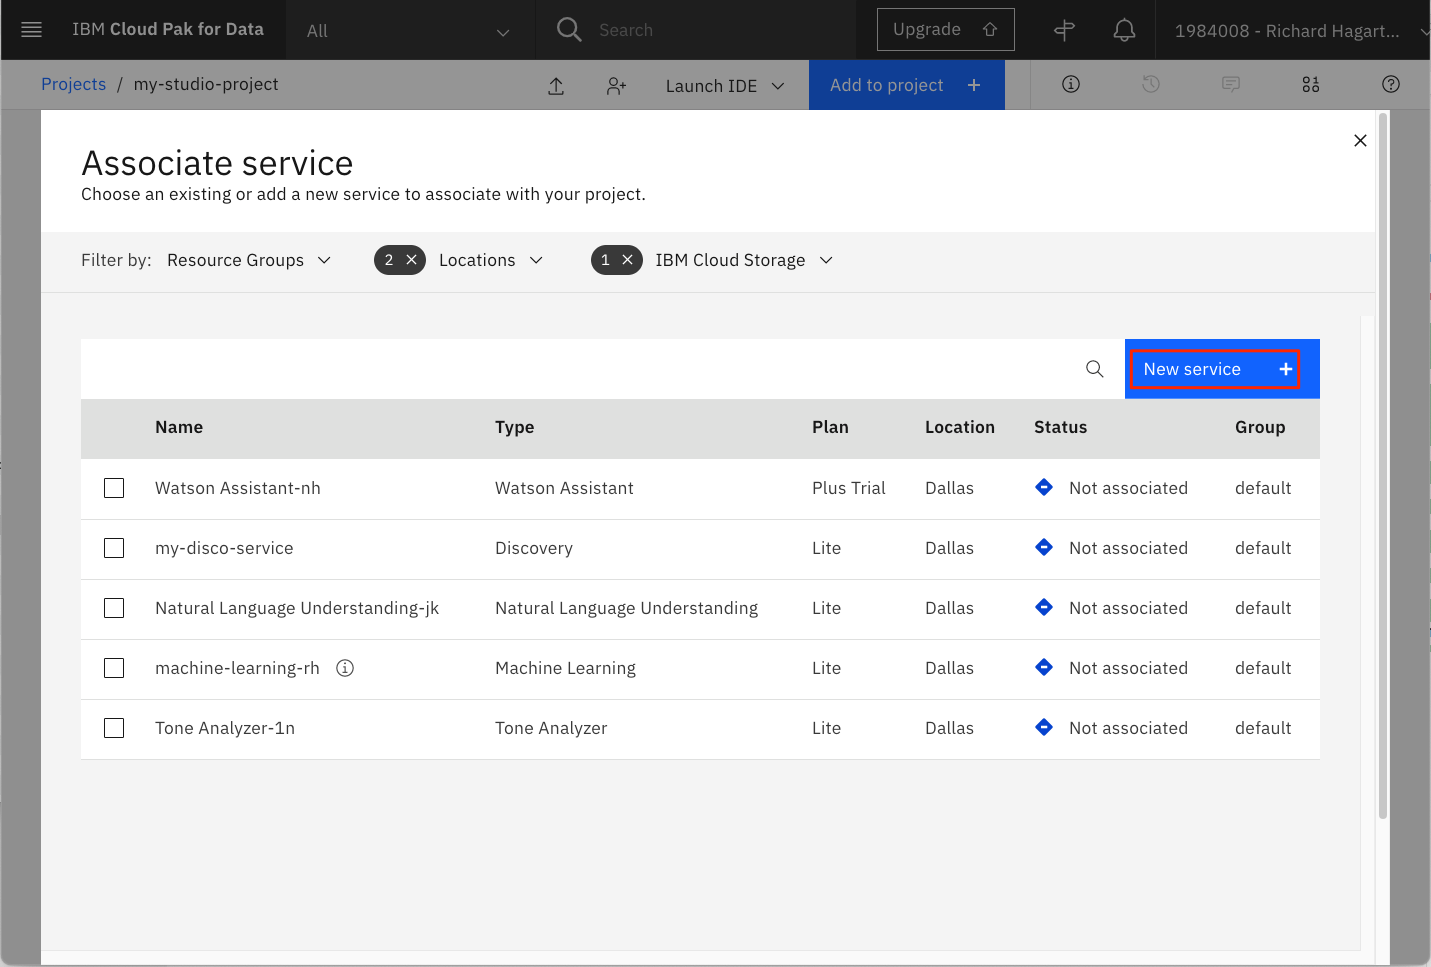Check Natural Language Understanding-jk row

click(114, 608)
